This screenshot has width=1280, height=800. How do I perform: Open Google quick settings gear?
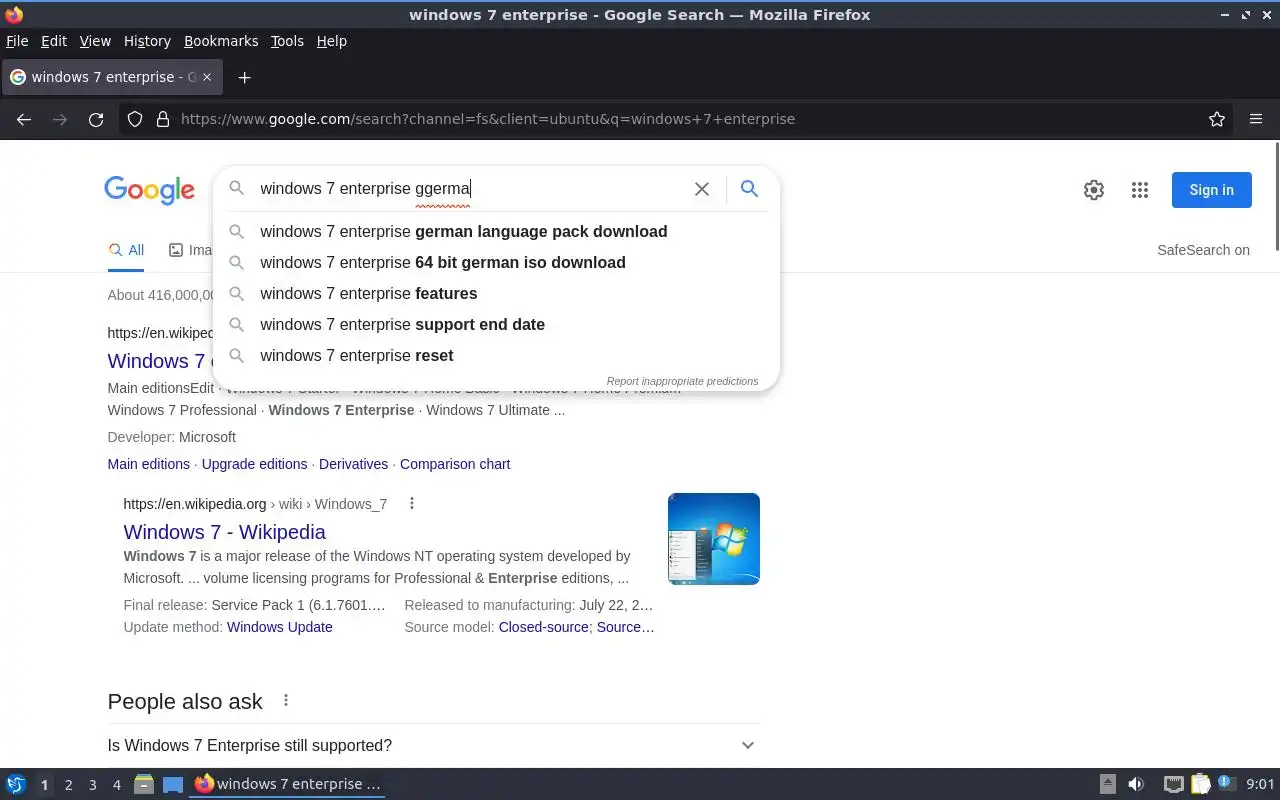coord(1094,190)
